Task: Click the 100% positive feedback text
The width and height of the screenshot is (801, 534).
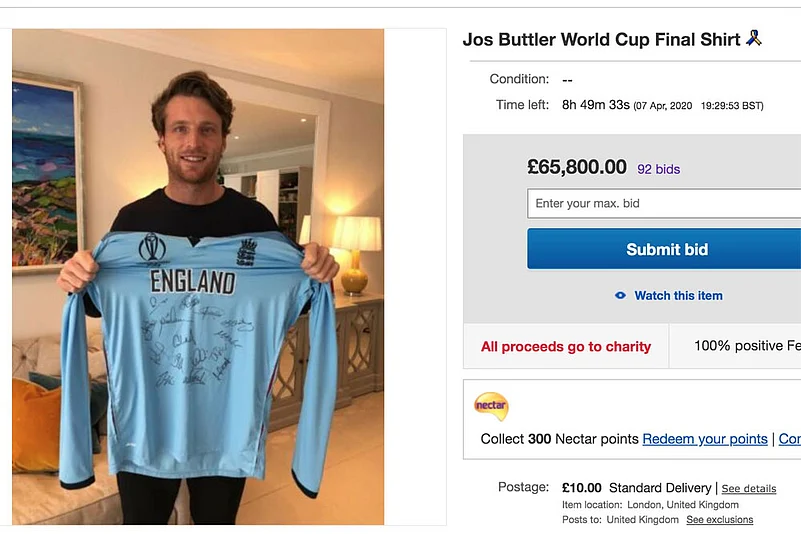Action: click(x=747, y=346)
